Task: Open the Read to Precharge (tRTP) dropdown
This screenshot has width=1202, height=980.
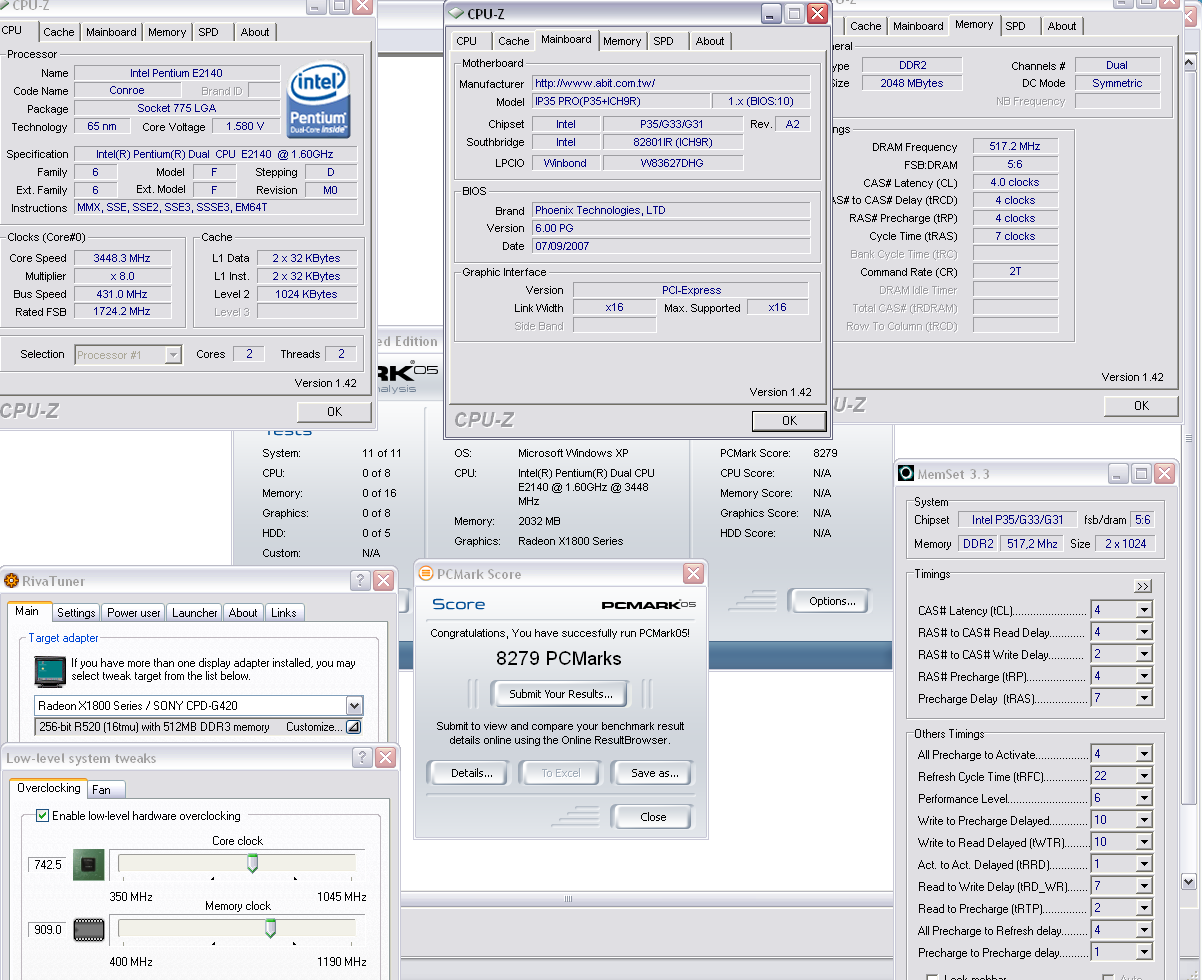Action: point(1144,908)
